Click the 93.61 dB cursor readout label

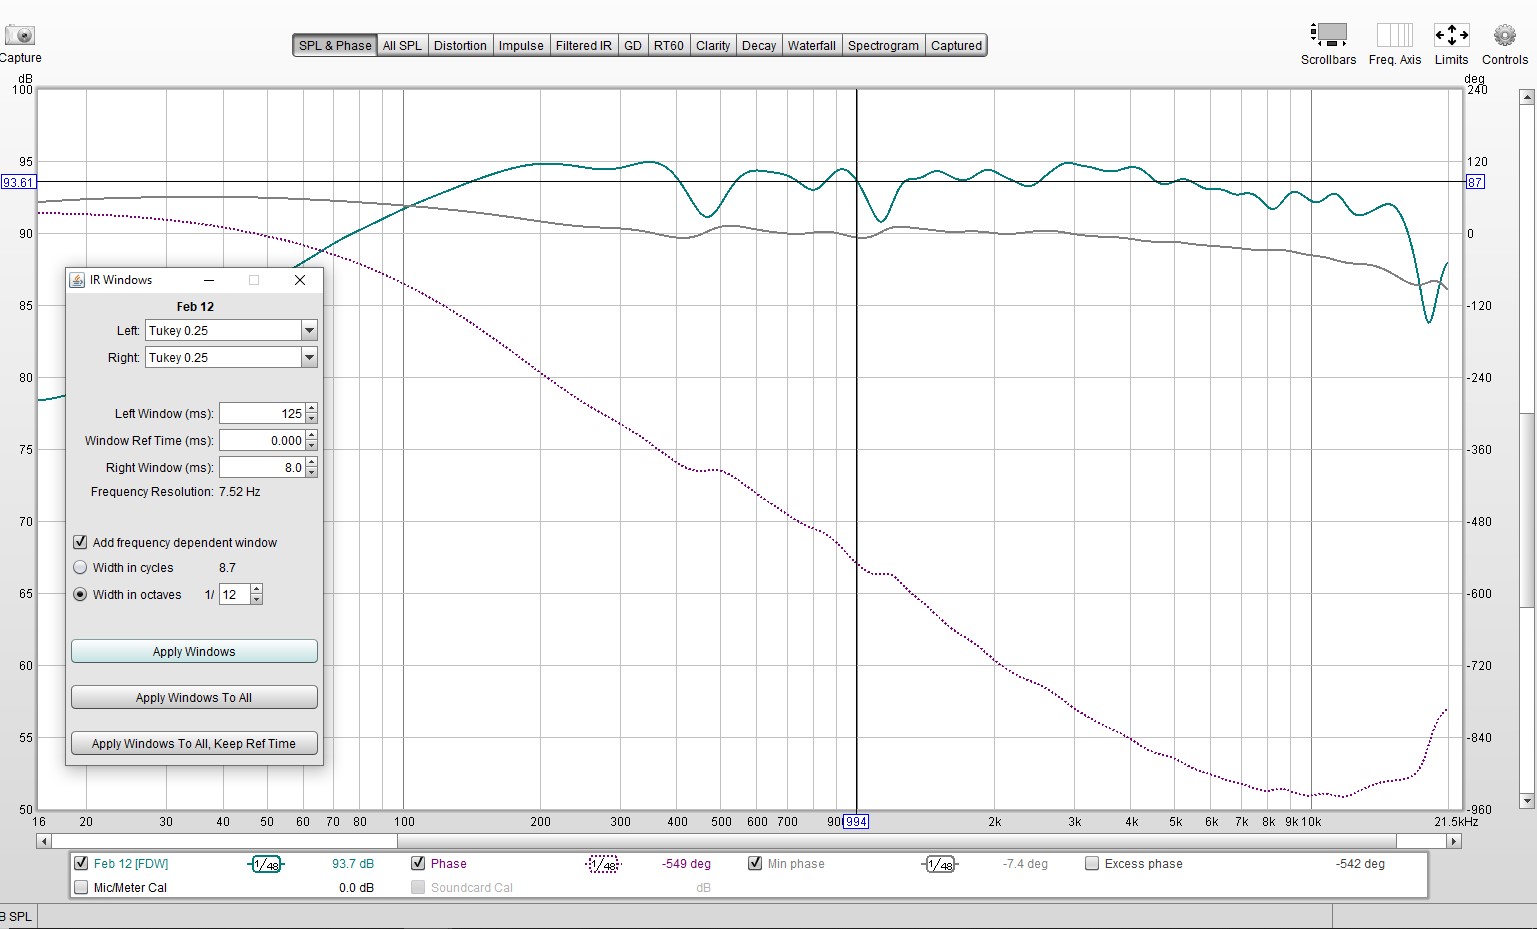[18, 182]
